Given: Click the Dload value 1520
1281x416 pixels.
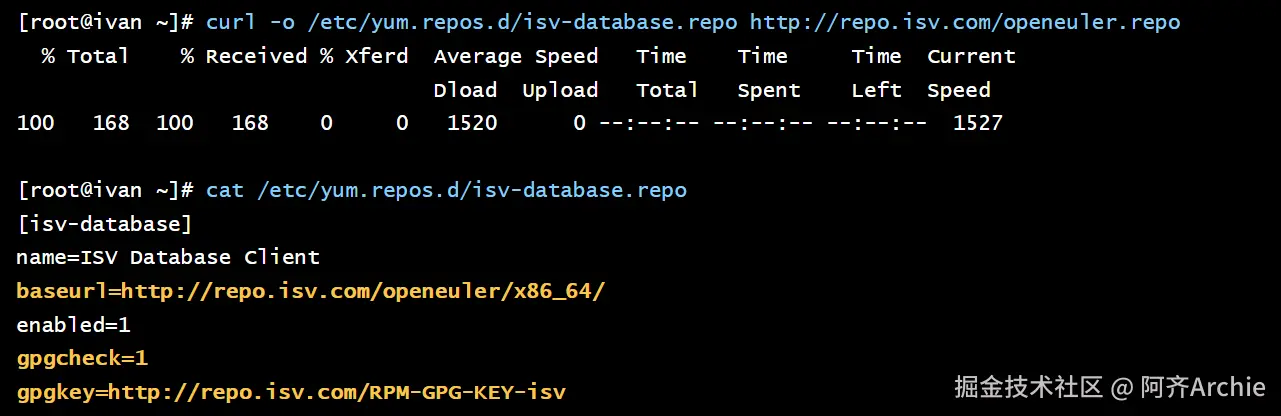Looking at the screenshot, I should 472,123.
